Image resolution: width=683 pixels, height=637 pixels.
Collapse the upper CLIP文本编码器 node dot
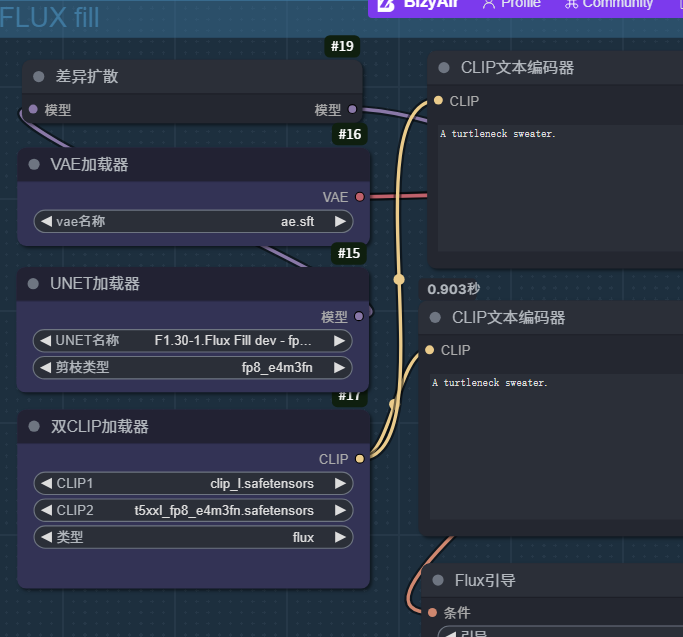click(x=444, y=68)
